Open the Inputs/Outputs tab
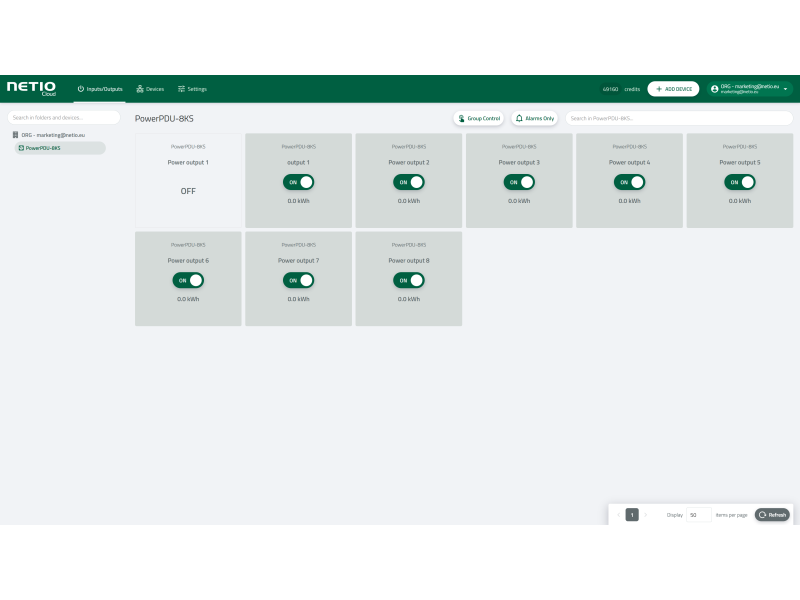The height and width of the screenshot is (600, 800). tap(99, 89)
